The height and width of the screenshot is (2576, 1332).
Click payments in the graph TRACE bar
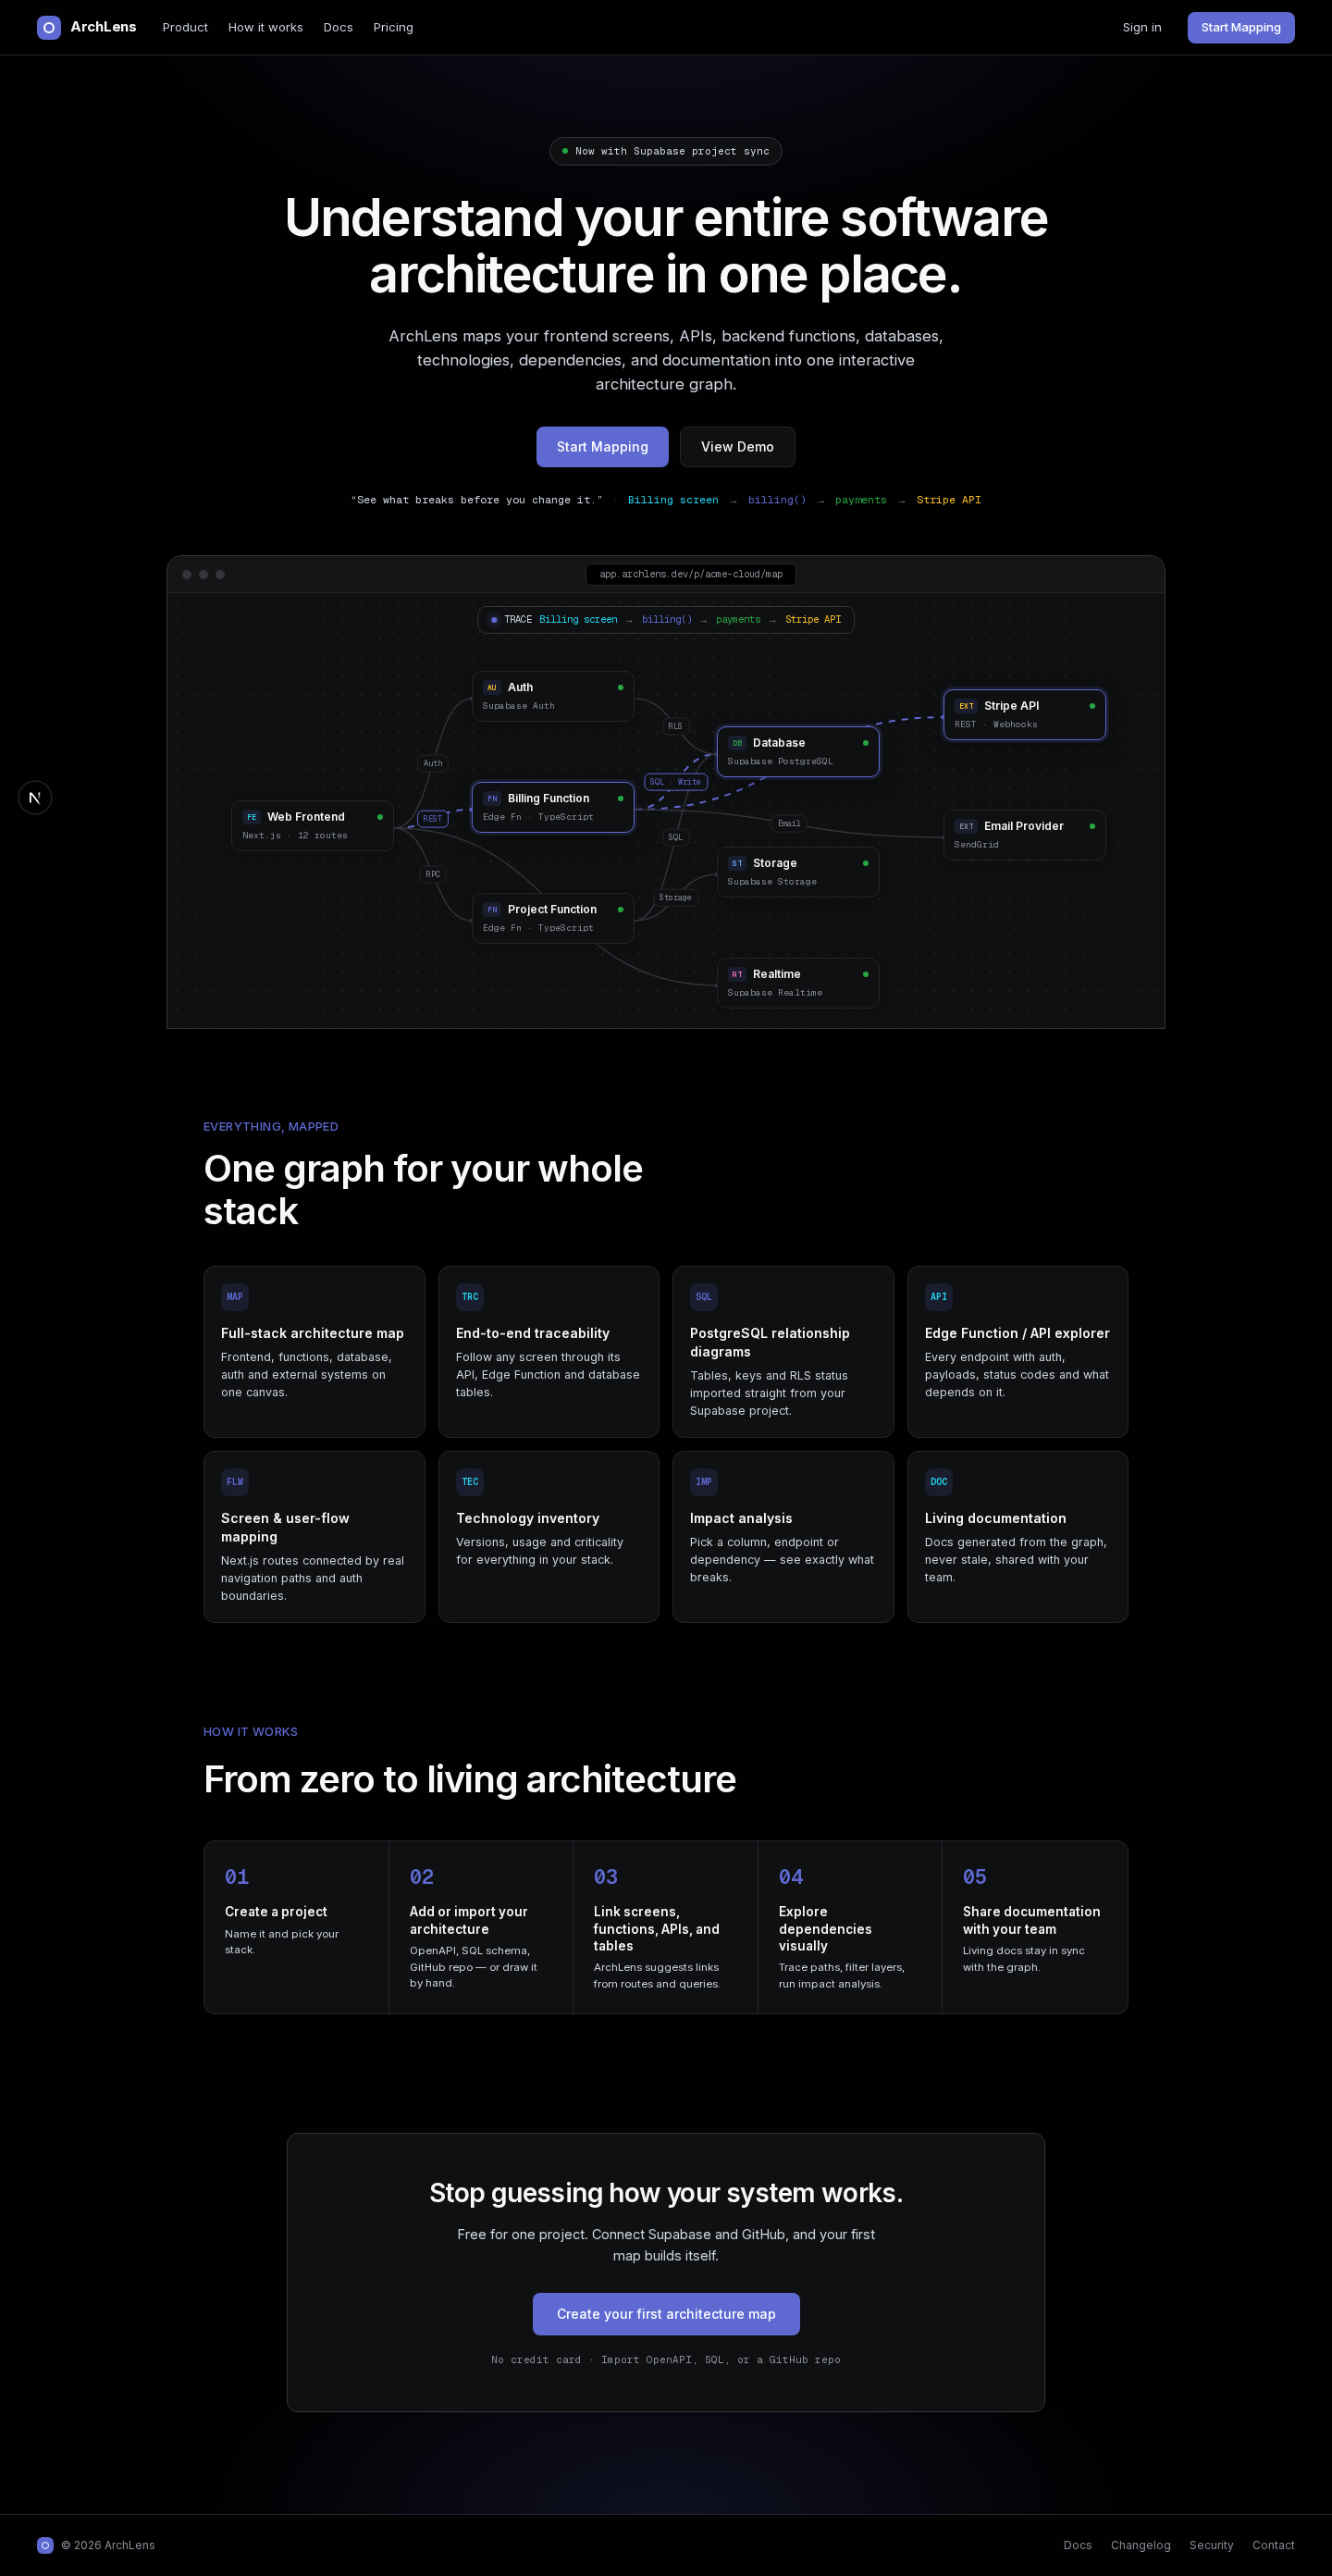coord(738,620)
